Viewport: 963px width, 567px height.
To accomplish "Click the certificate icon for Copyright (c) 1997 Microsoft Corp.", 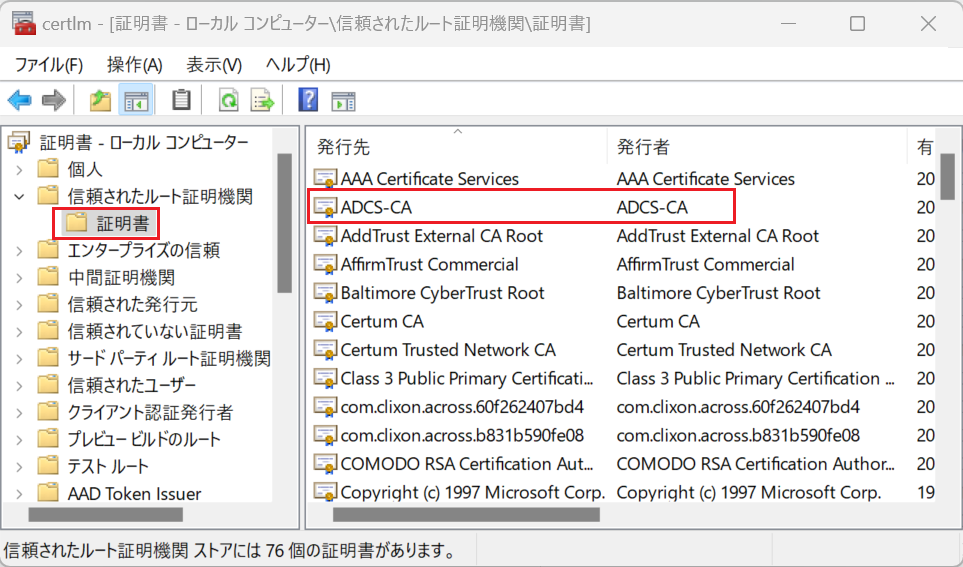I will click(325, 492).
